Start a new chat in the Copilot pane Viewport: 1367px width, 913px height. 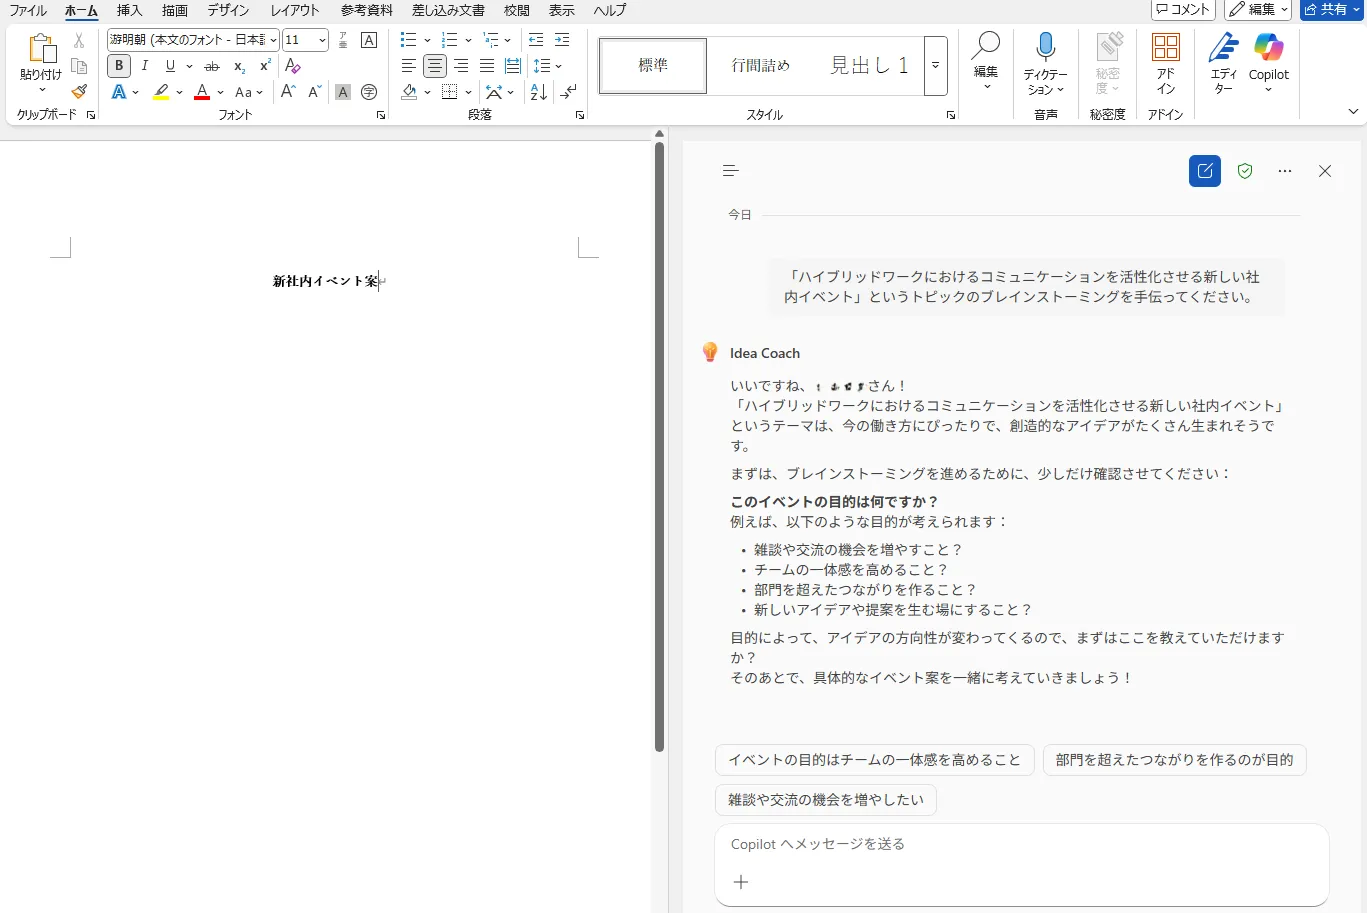[x=1204, y=170]
